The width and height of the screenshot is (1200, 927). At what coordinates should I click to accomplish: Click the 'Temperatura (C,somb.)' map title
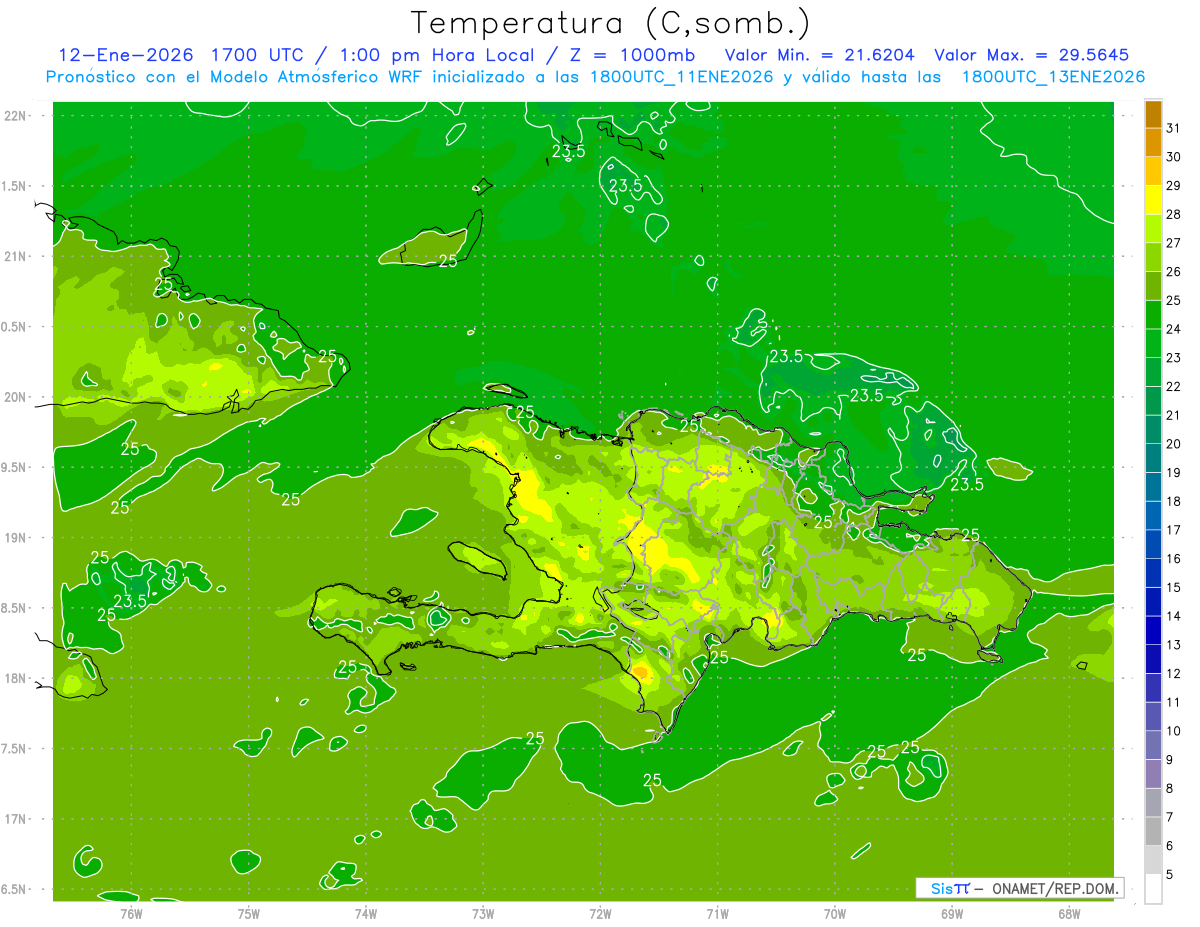click(611, 24)
